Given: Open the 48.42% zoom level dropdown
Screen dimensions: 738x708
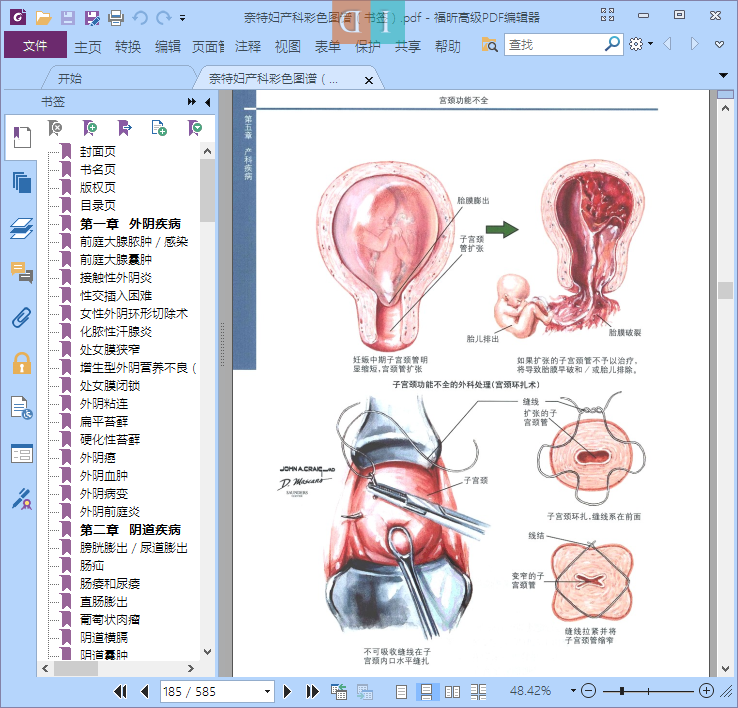Looking at the screenshot, I should coord(573,691).
